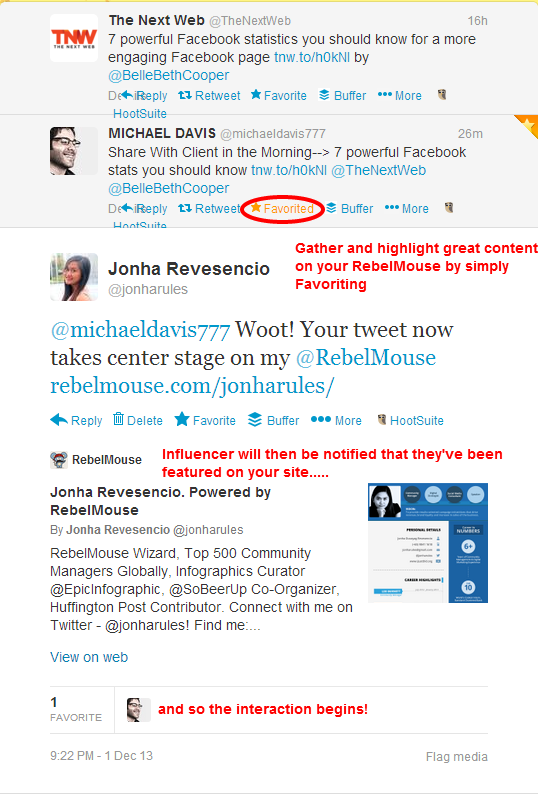The image size is (538, 794).
Task: Click the Delete trash icon on main tweet
Action: (x=118, y=419)
